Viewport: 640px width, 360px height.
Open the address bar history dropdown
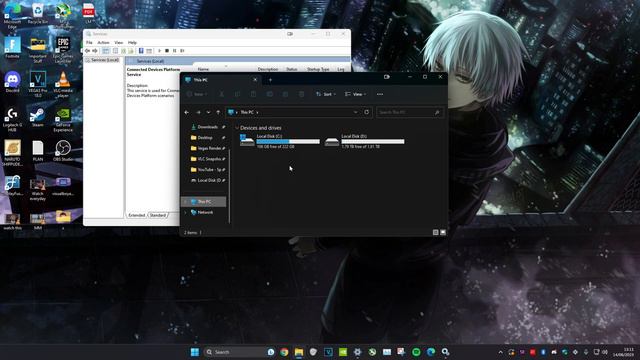356,112
